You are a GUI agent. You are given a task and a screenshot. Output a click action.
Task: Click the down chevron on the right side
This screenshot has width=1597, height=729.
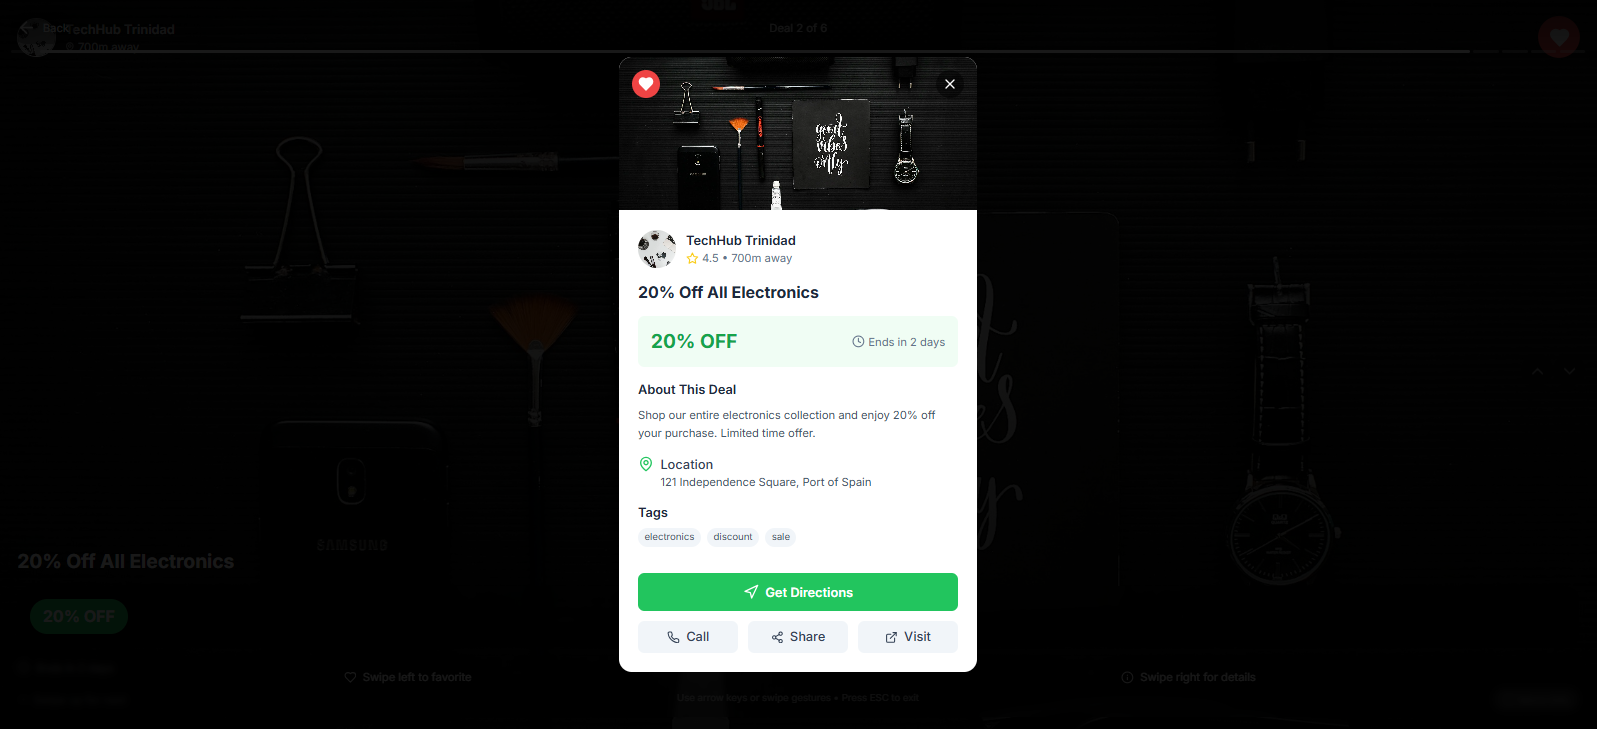1569,371
